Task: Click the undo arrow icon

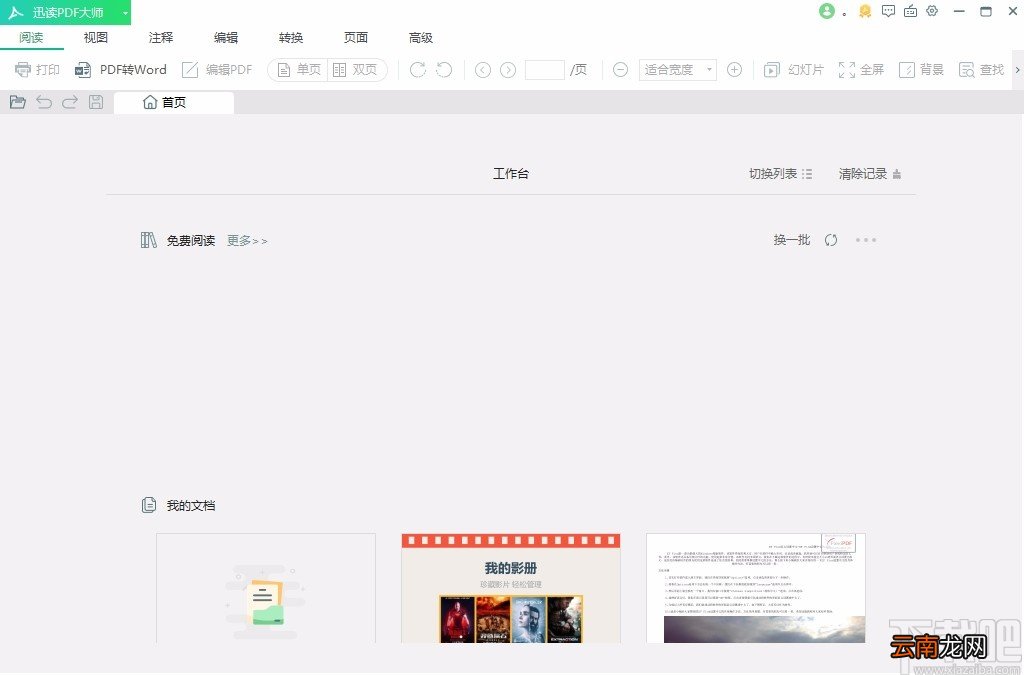Action: point(44,102)
